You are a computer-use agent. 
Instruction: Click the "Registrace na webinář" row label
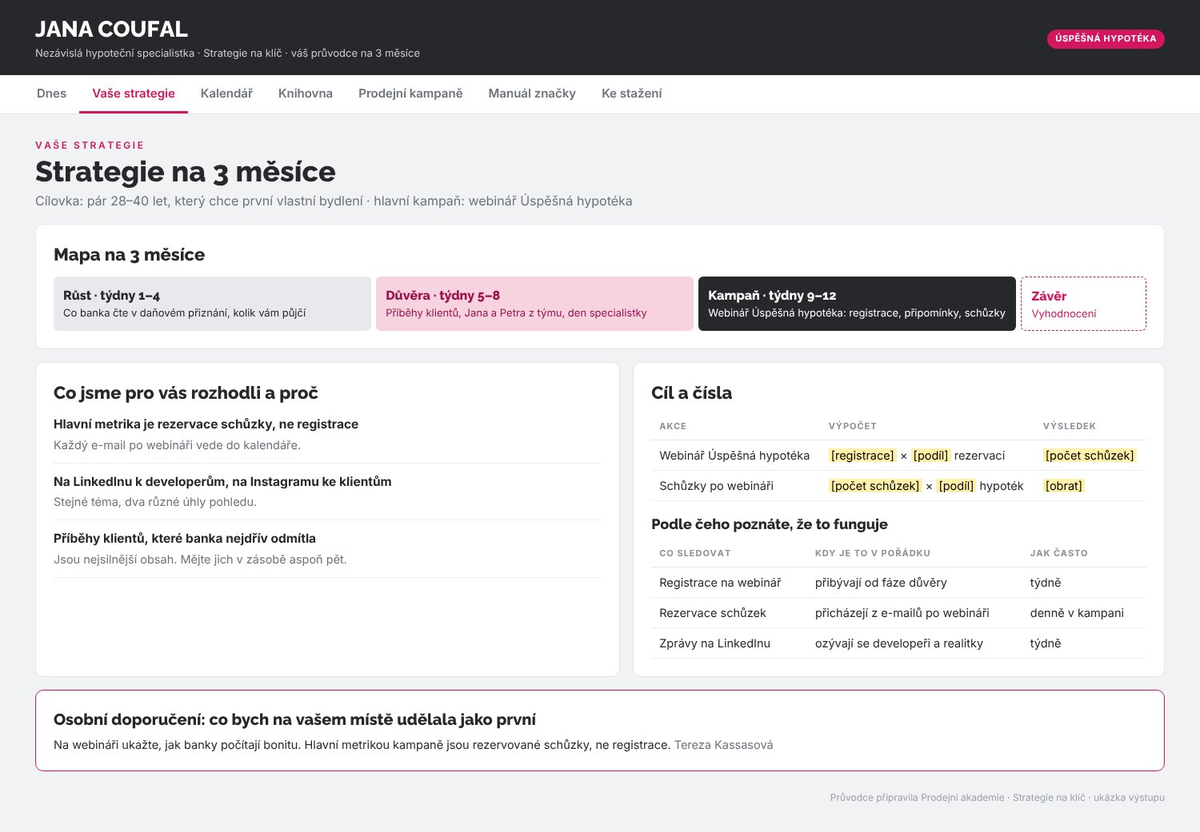tap(720, 583)
